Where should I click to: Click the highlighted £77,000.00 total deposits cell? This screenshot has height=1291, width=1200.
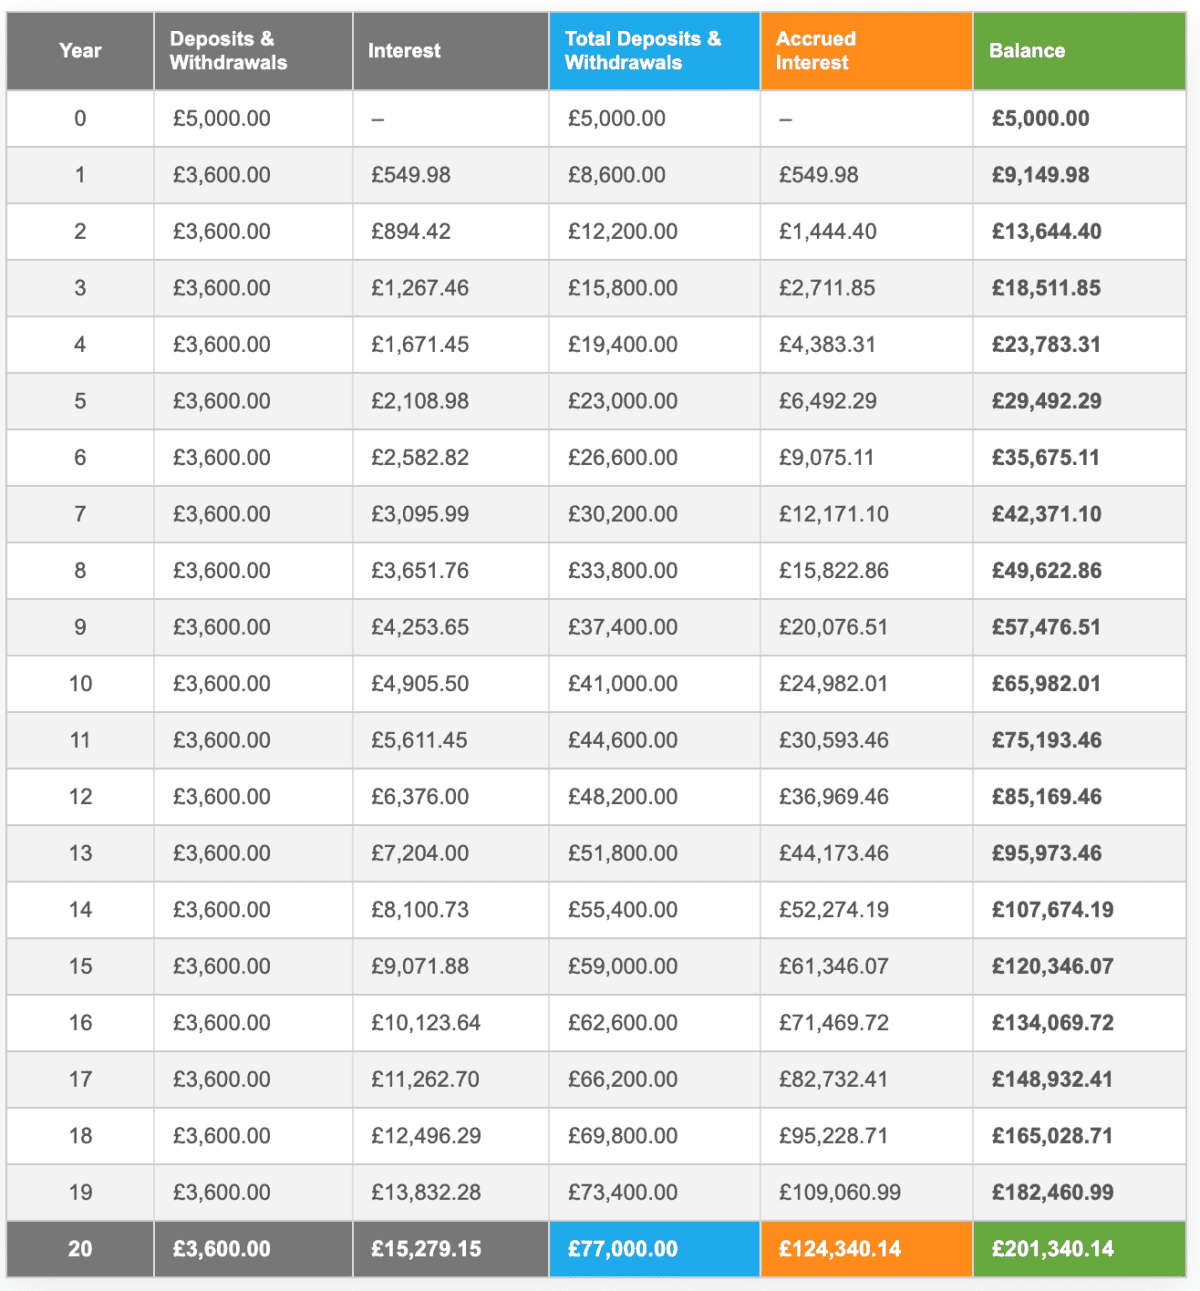click(622, 1249)
